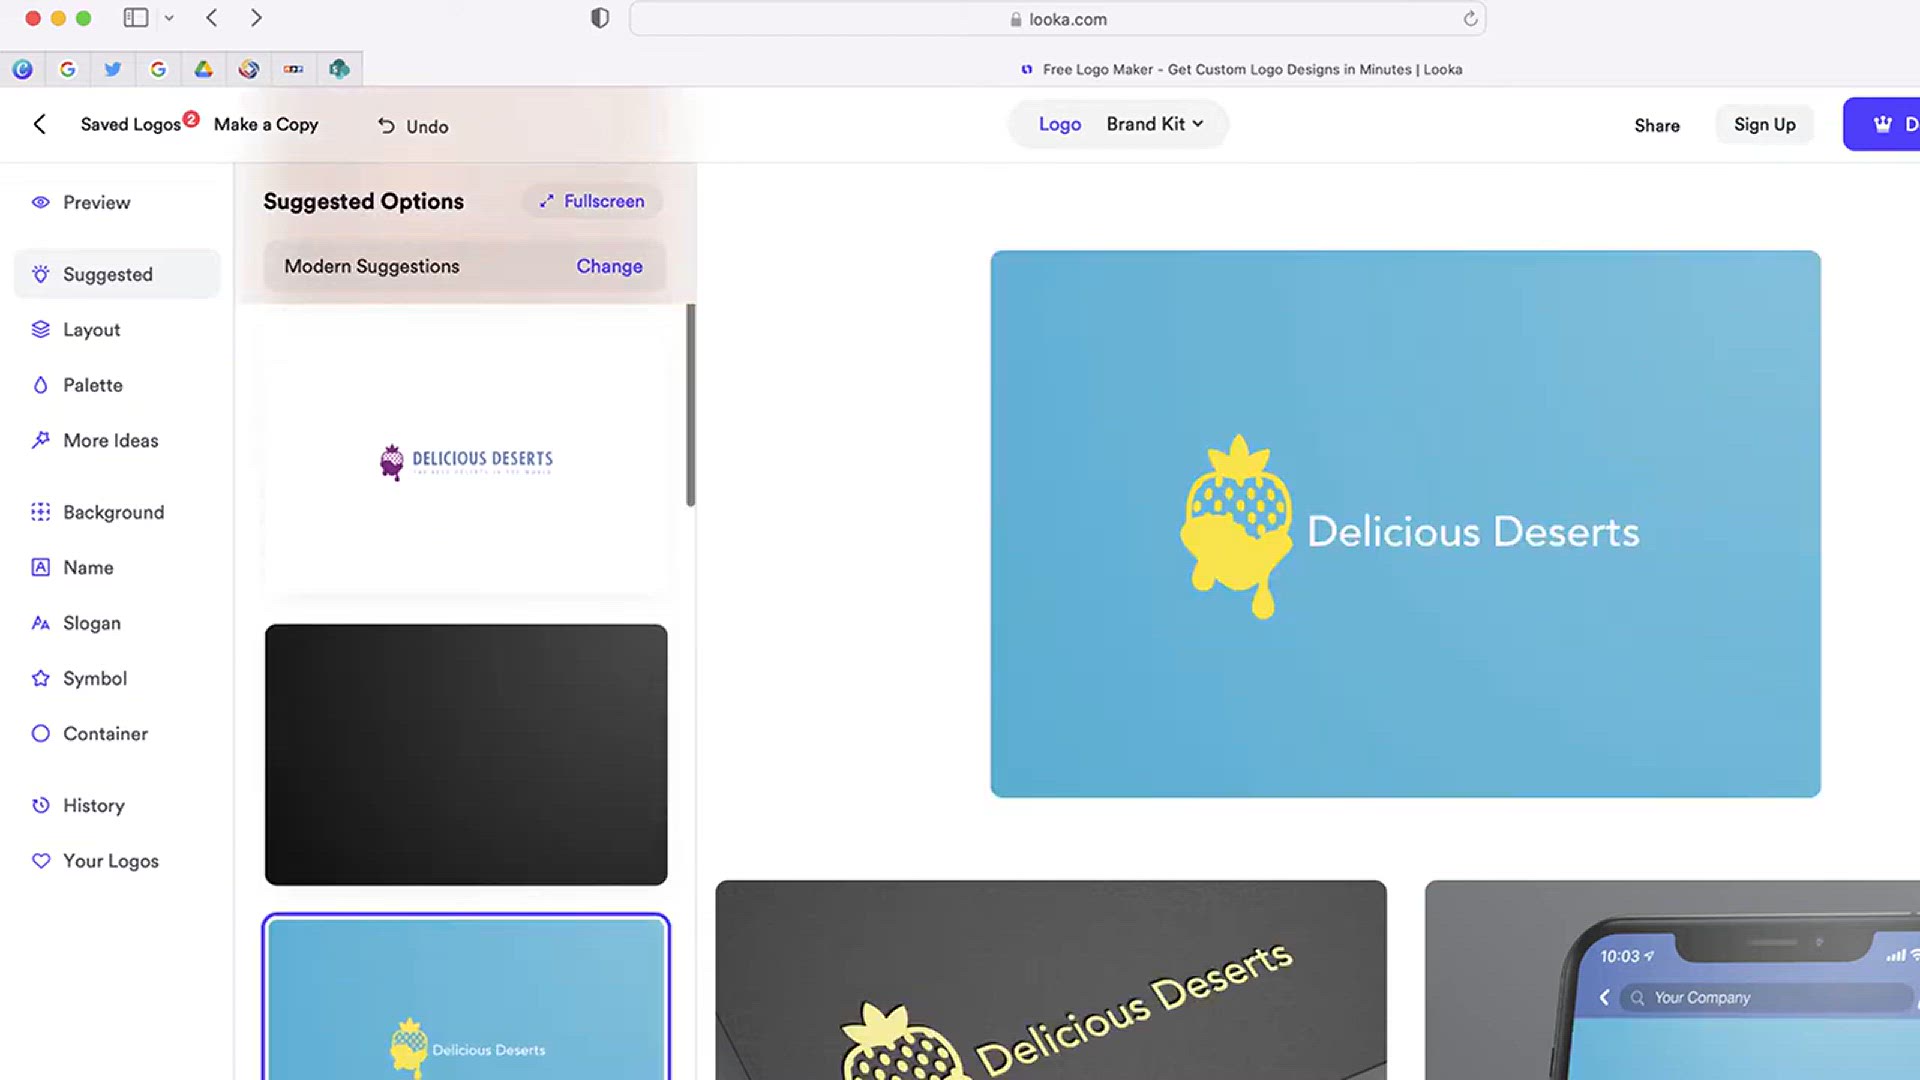Viewport: 1920px width, 1080px height.
Task: Navigate forward in Safari history
Action: coord(256,17)
